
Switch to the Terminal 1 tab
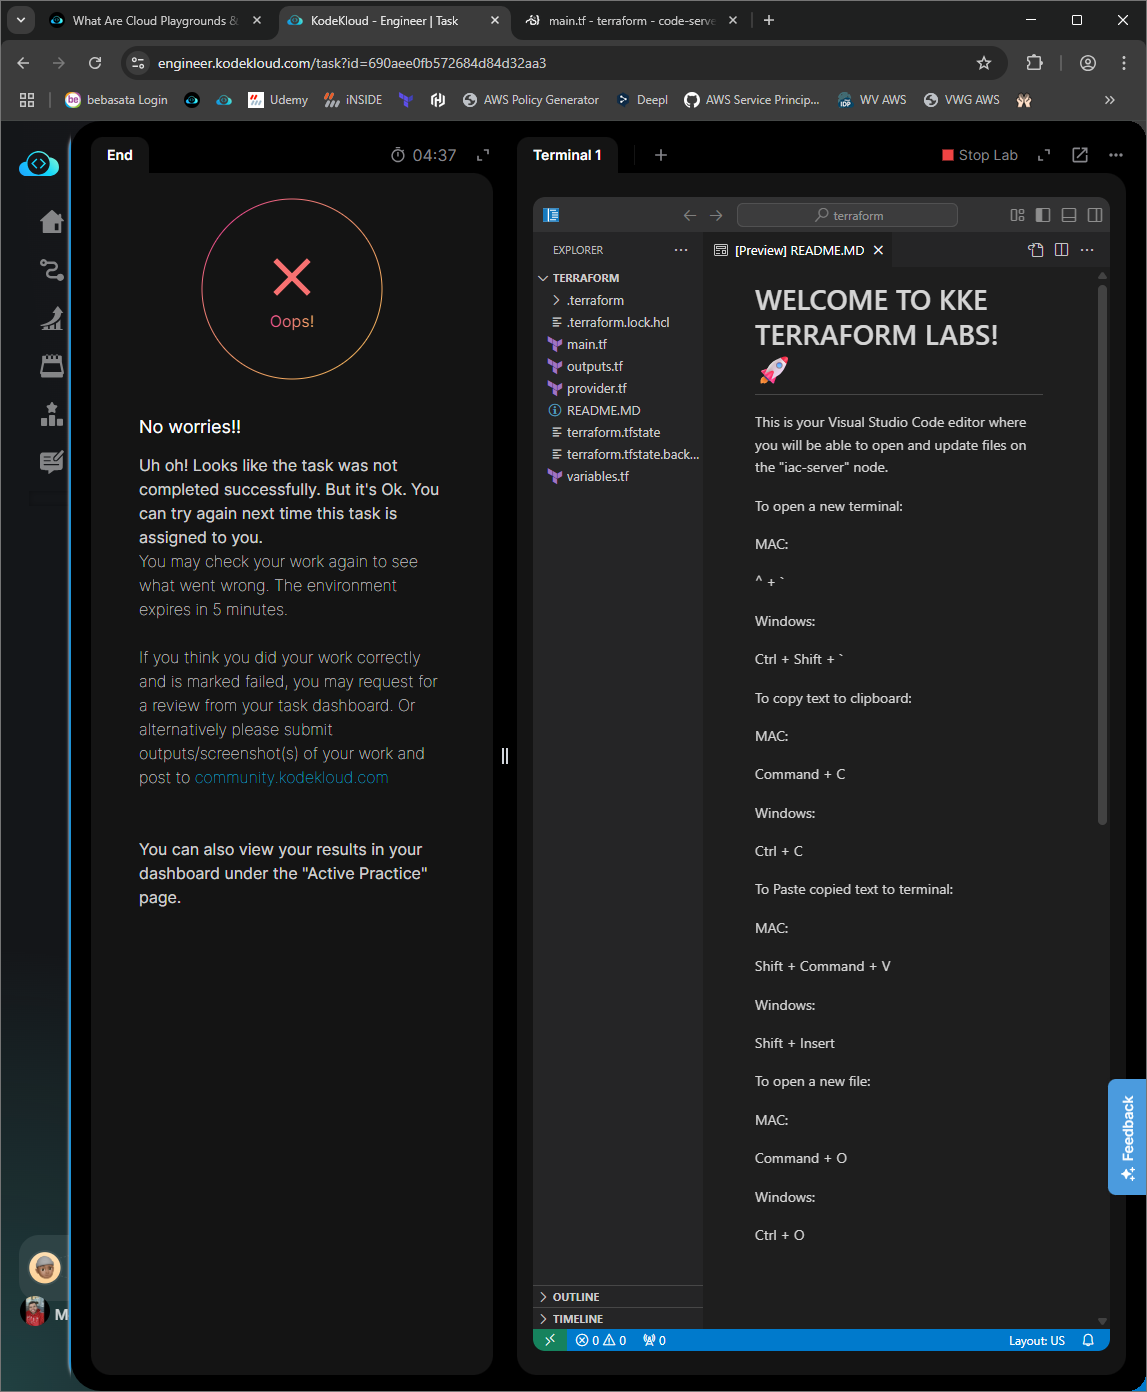[567, 155]
